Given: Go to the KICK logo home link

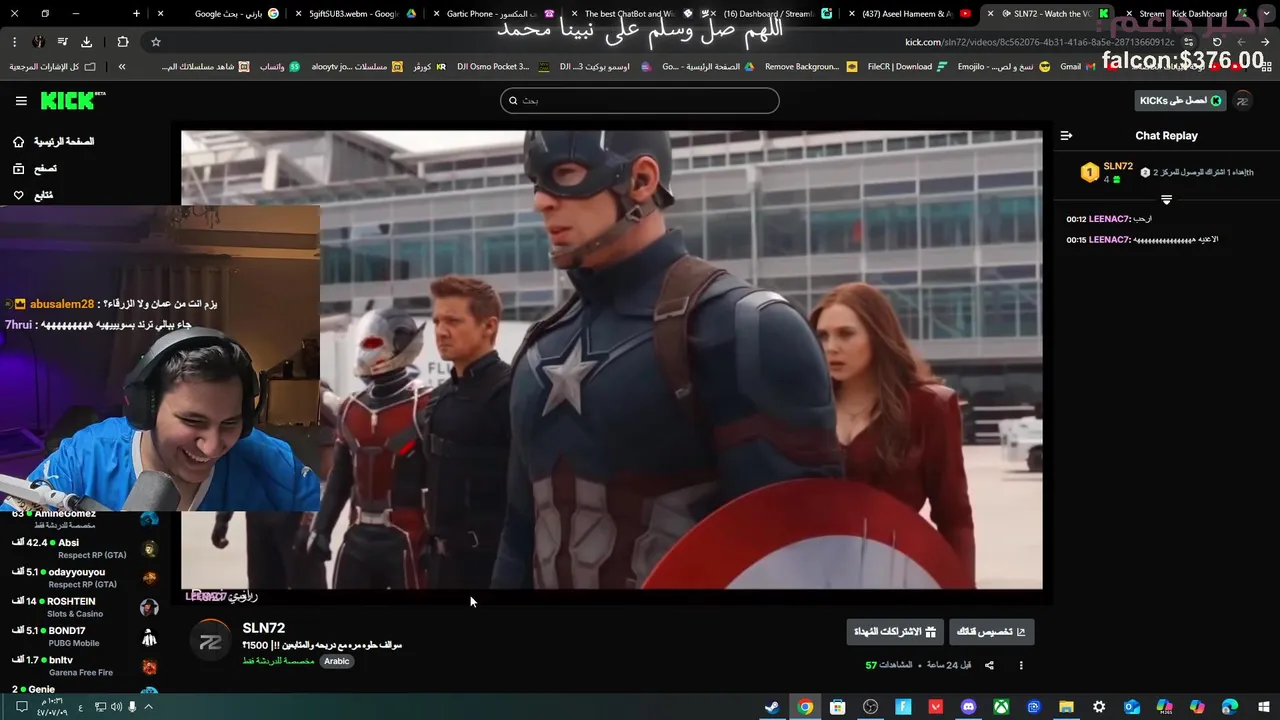Looking at the screenshot, I should [73, 101].
